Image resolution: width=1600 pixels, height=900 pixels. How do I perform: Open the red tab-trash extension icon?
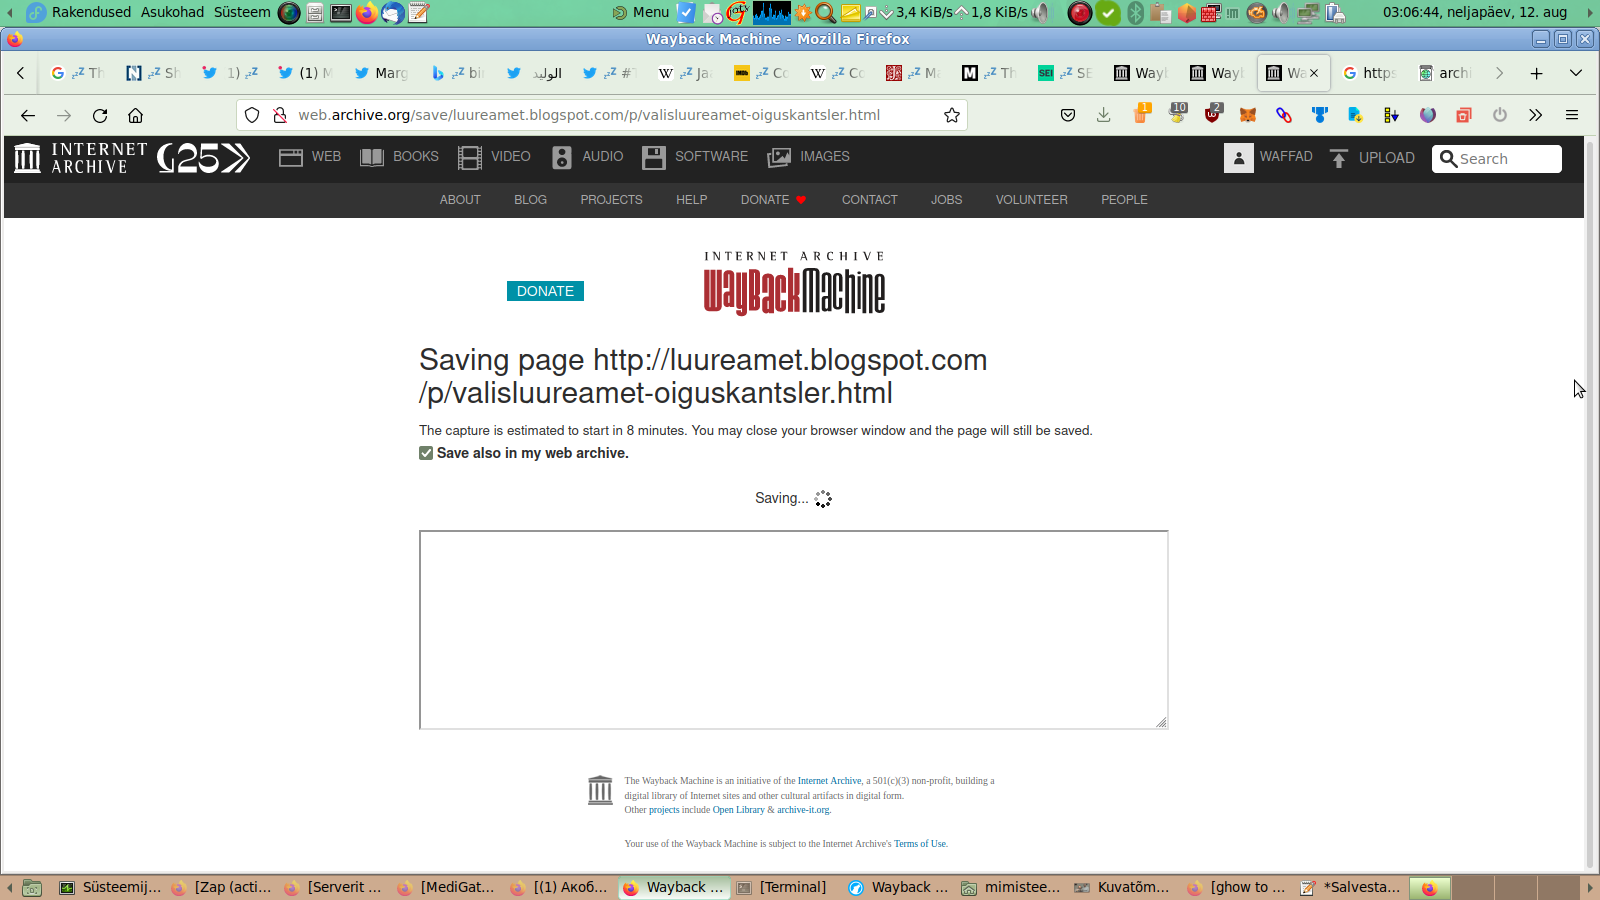click(1464, 115)
